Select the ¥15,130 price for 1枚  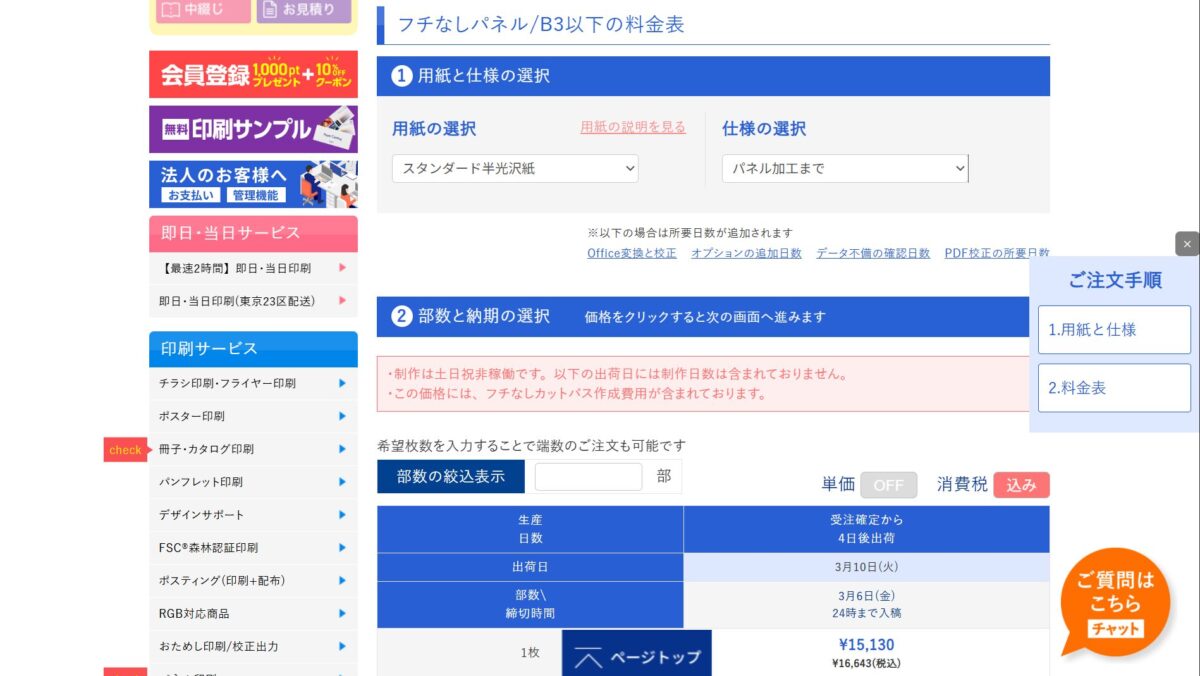point(866,645)
